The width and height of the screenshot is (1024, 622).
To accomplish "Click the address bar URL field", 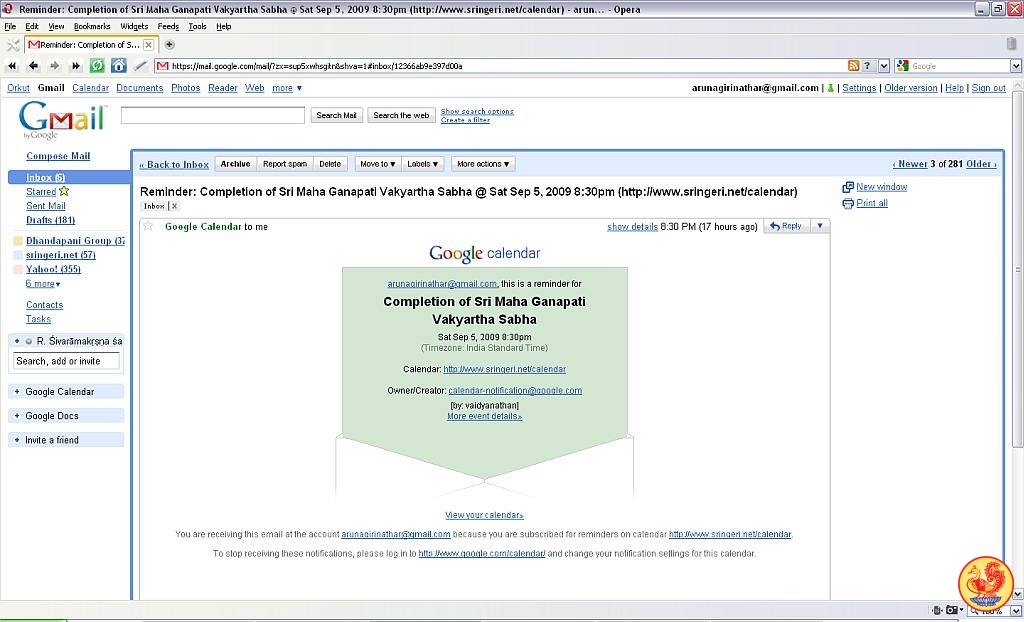I will tap(500, 66).
